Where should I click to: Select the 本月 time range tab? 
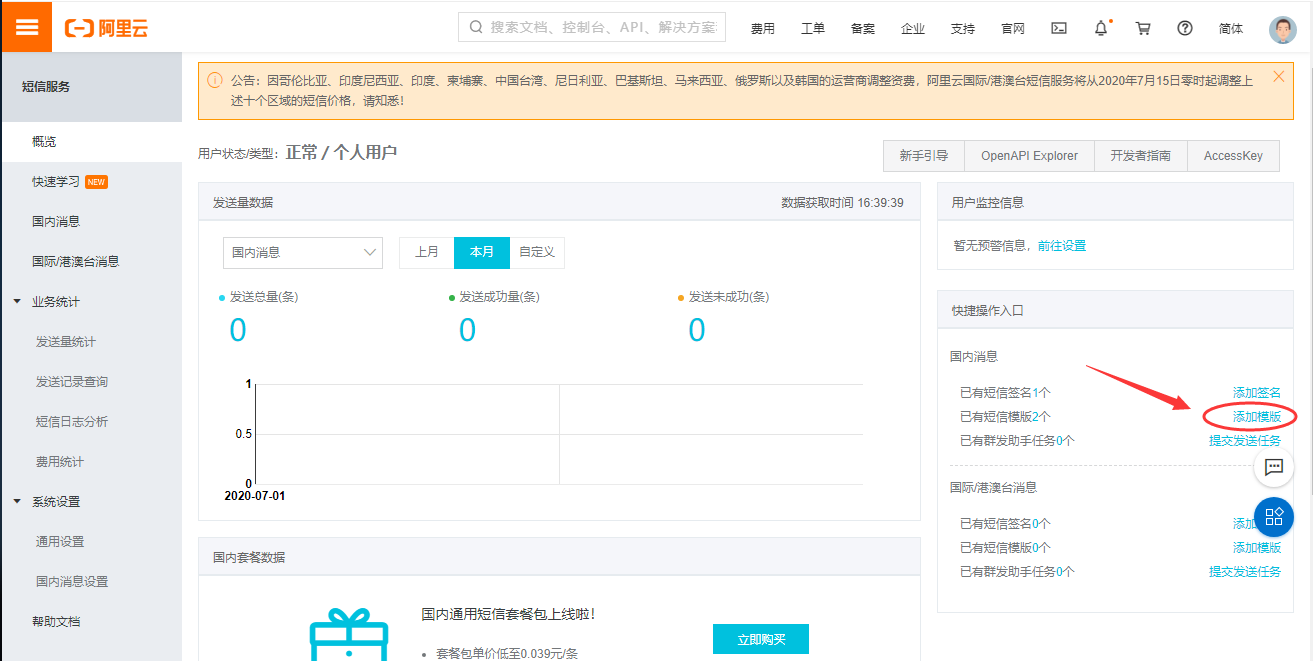(x=482, y=253)
